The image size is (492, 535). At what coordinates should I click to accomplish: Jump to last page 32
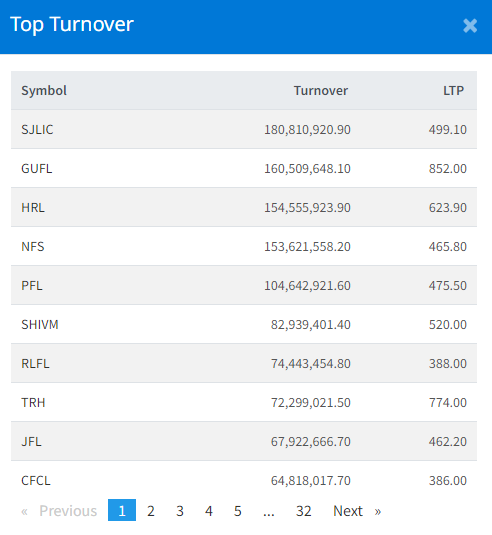(303, 510)
